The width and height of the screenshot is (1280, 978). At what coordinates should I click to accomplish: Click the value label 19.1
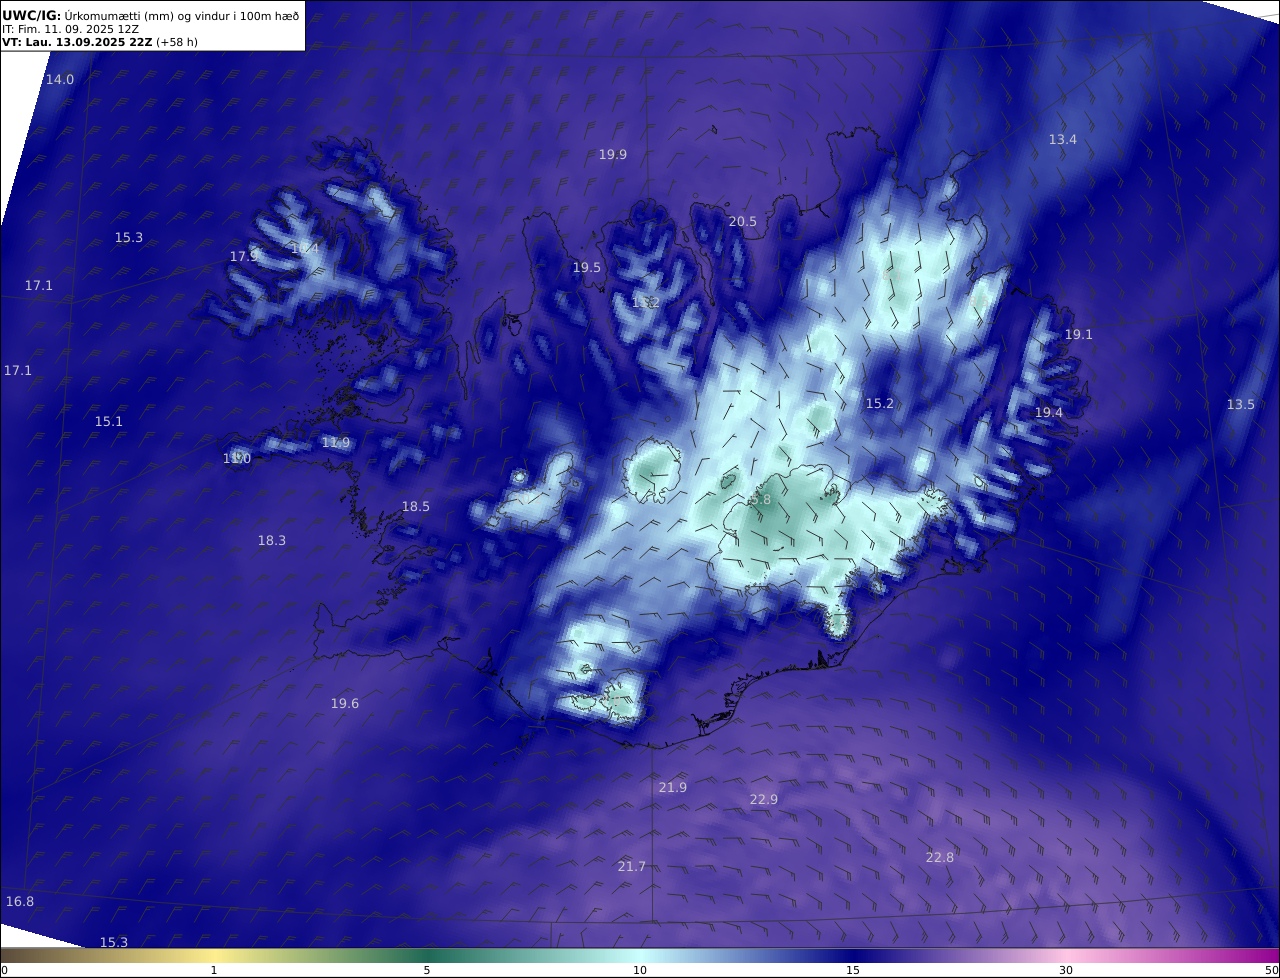pyautogui.click(x=1079, y=335)
